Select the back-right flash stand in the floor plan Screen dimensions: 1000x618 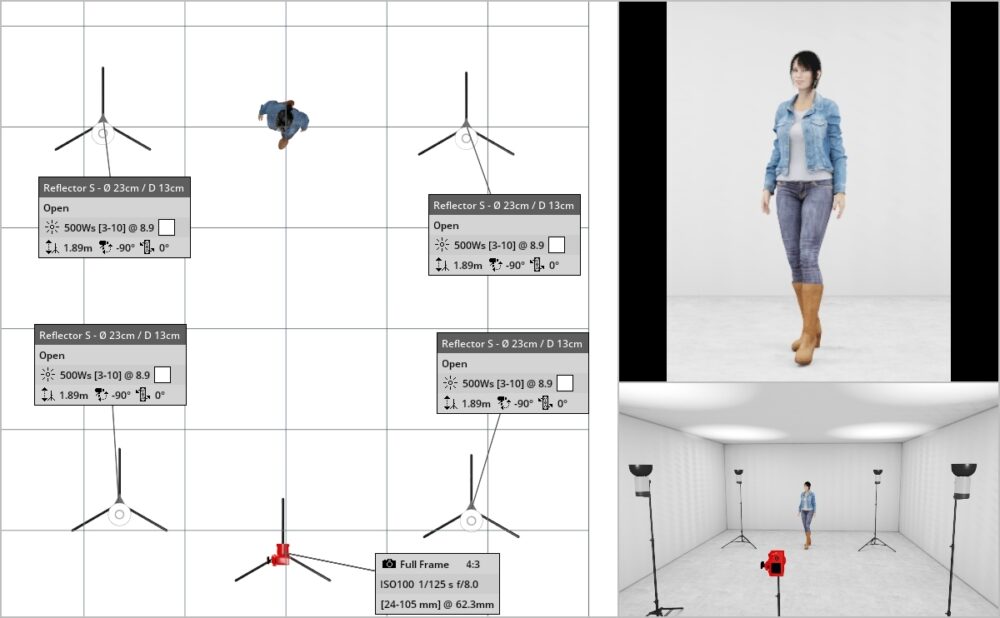click(465, 133)
